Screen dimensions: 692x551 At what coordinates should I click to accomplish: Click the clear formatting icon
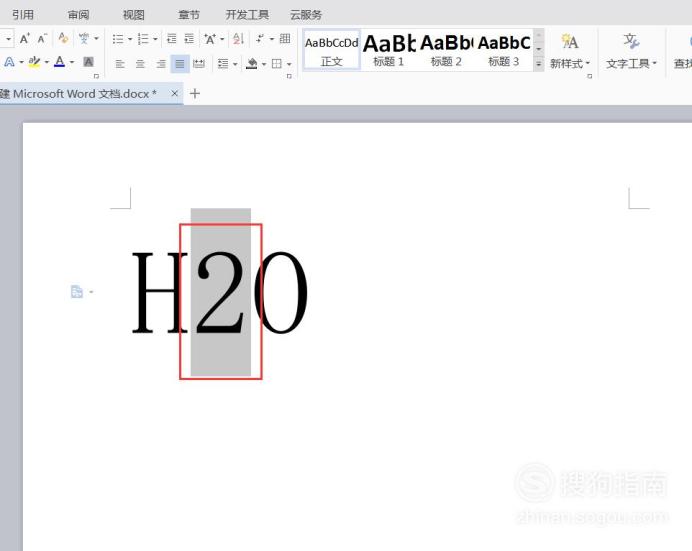coord(64,38)
